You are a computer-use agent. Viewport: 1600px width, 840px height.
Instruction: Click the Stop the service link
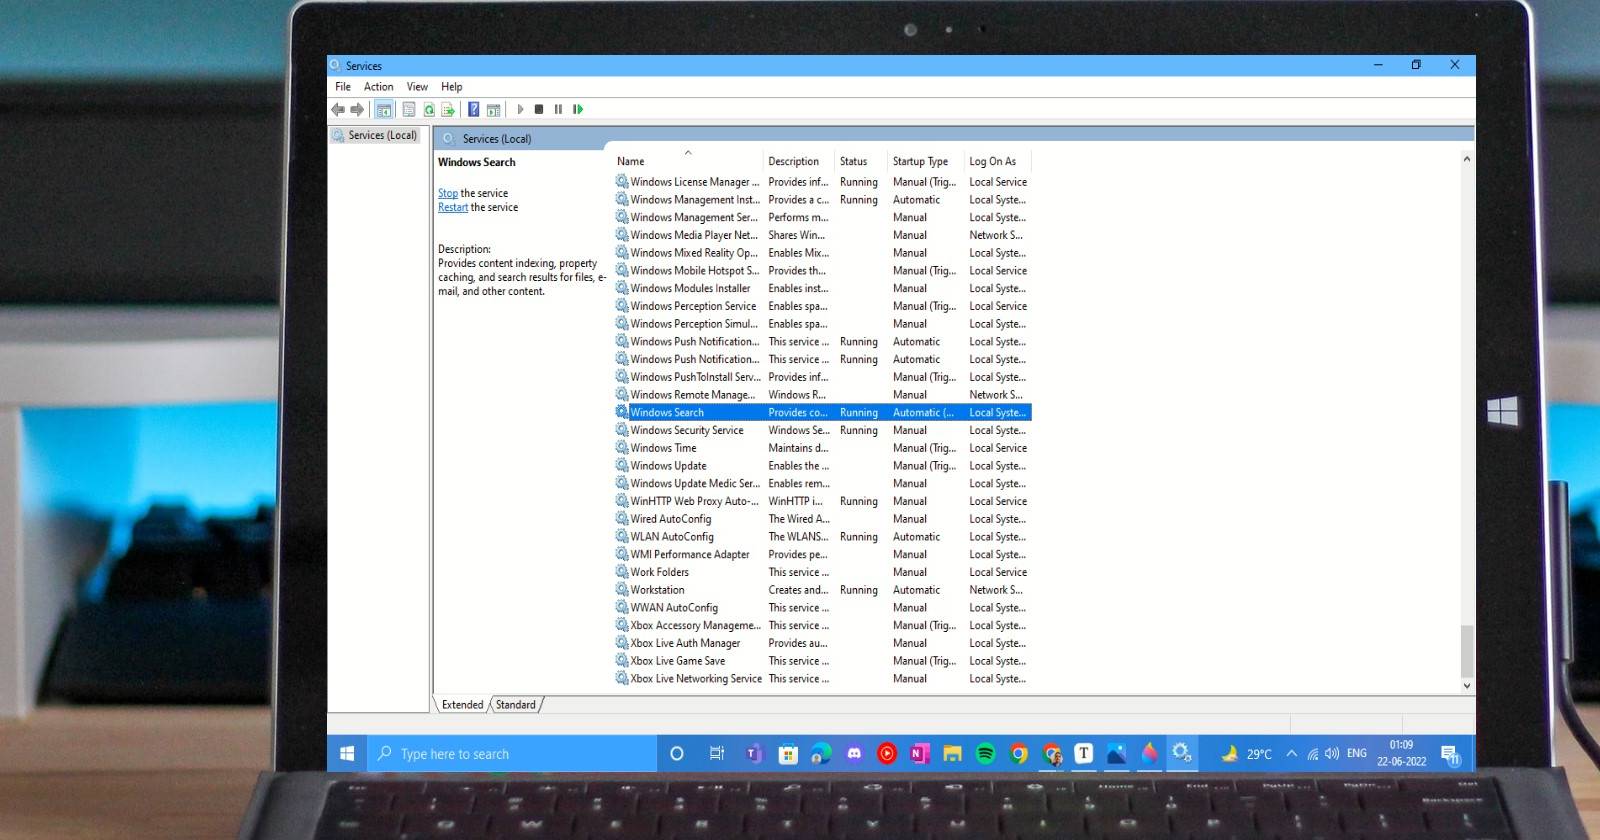click(x=447, y=193)
